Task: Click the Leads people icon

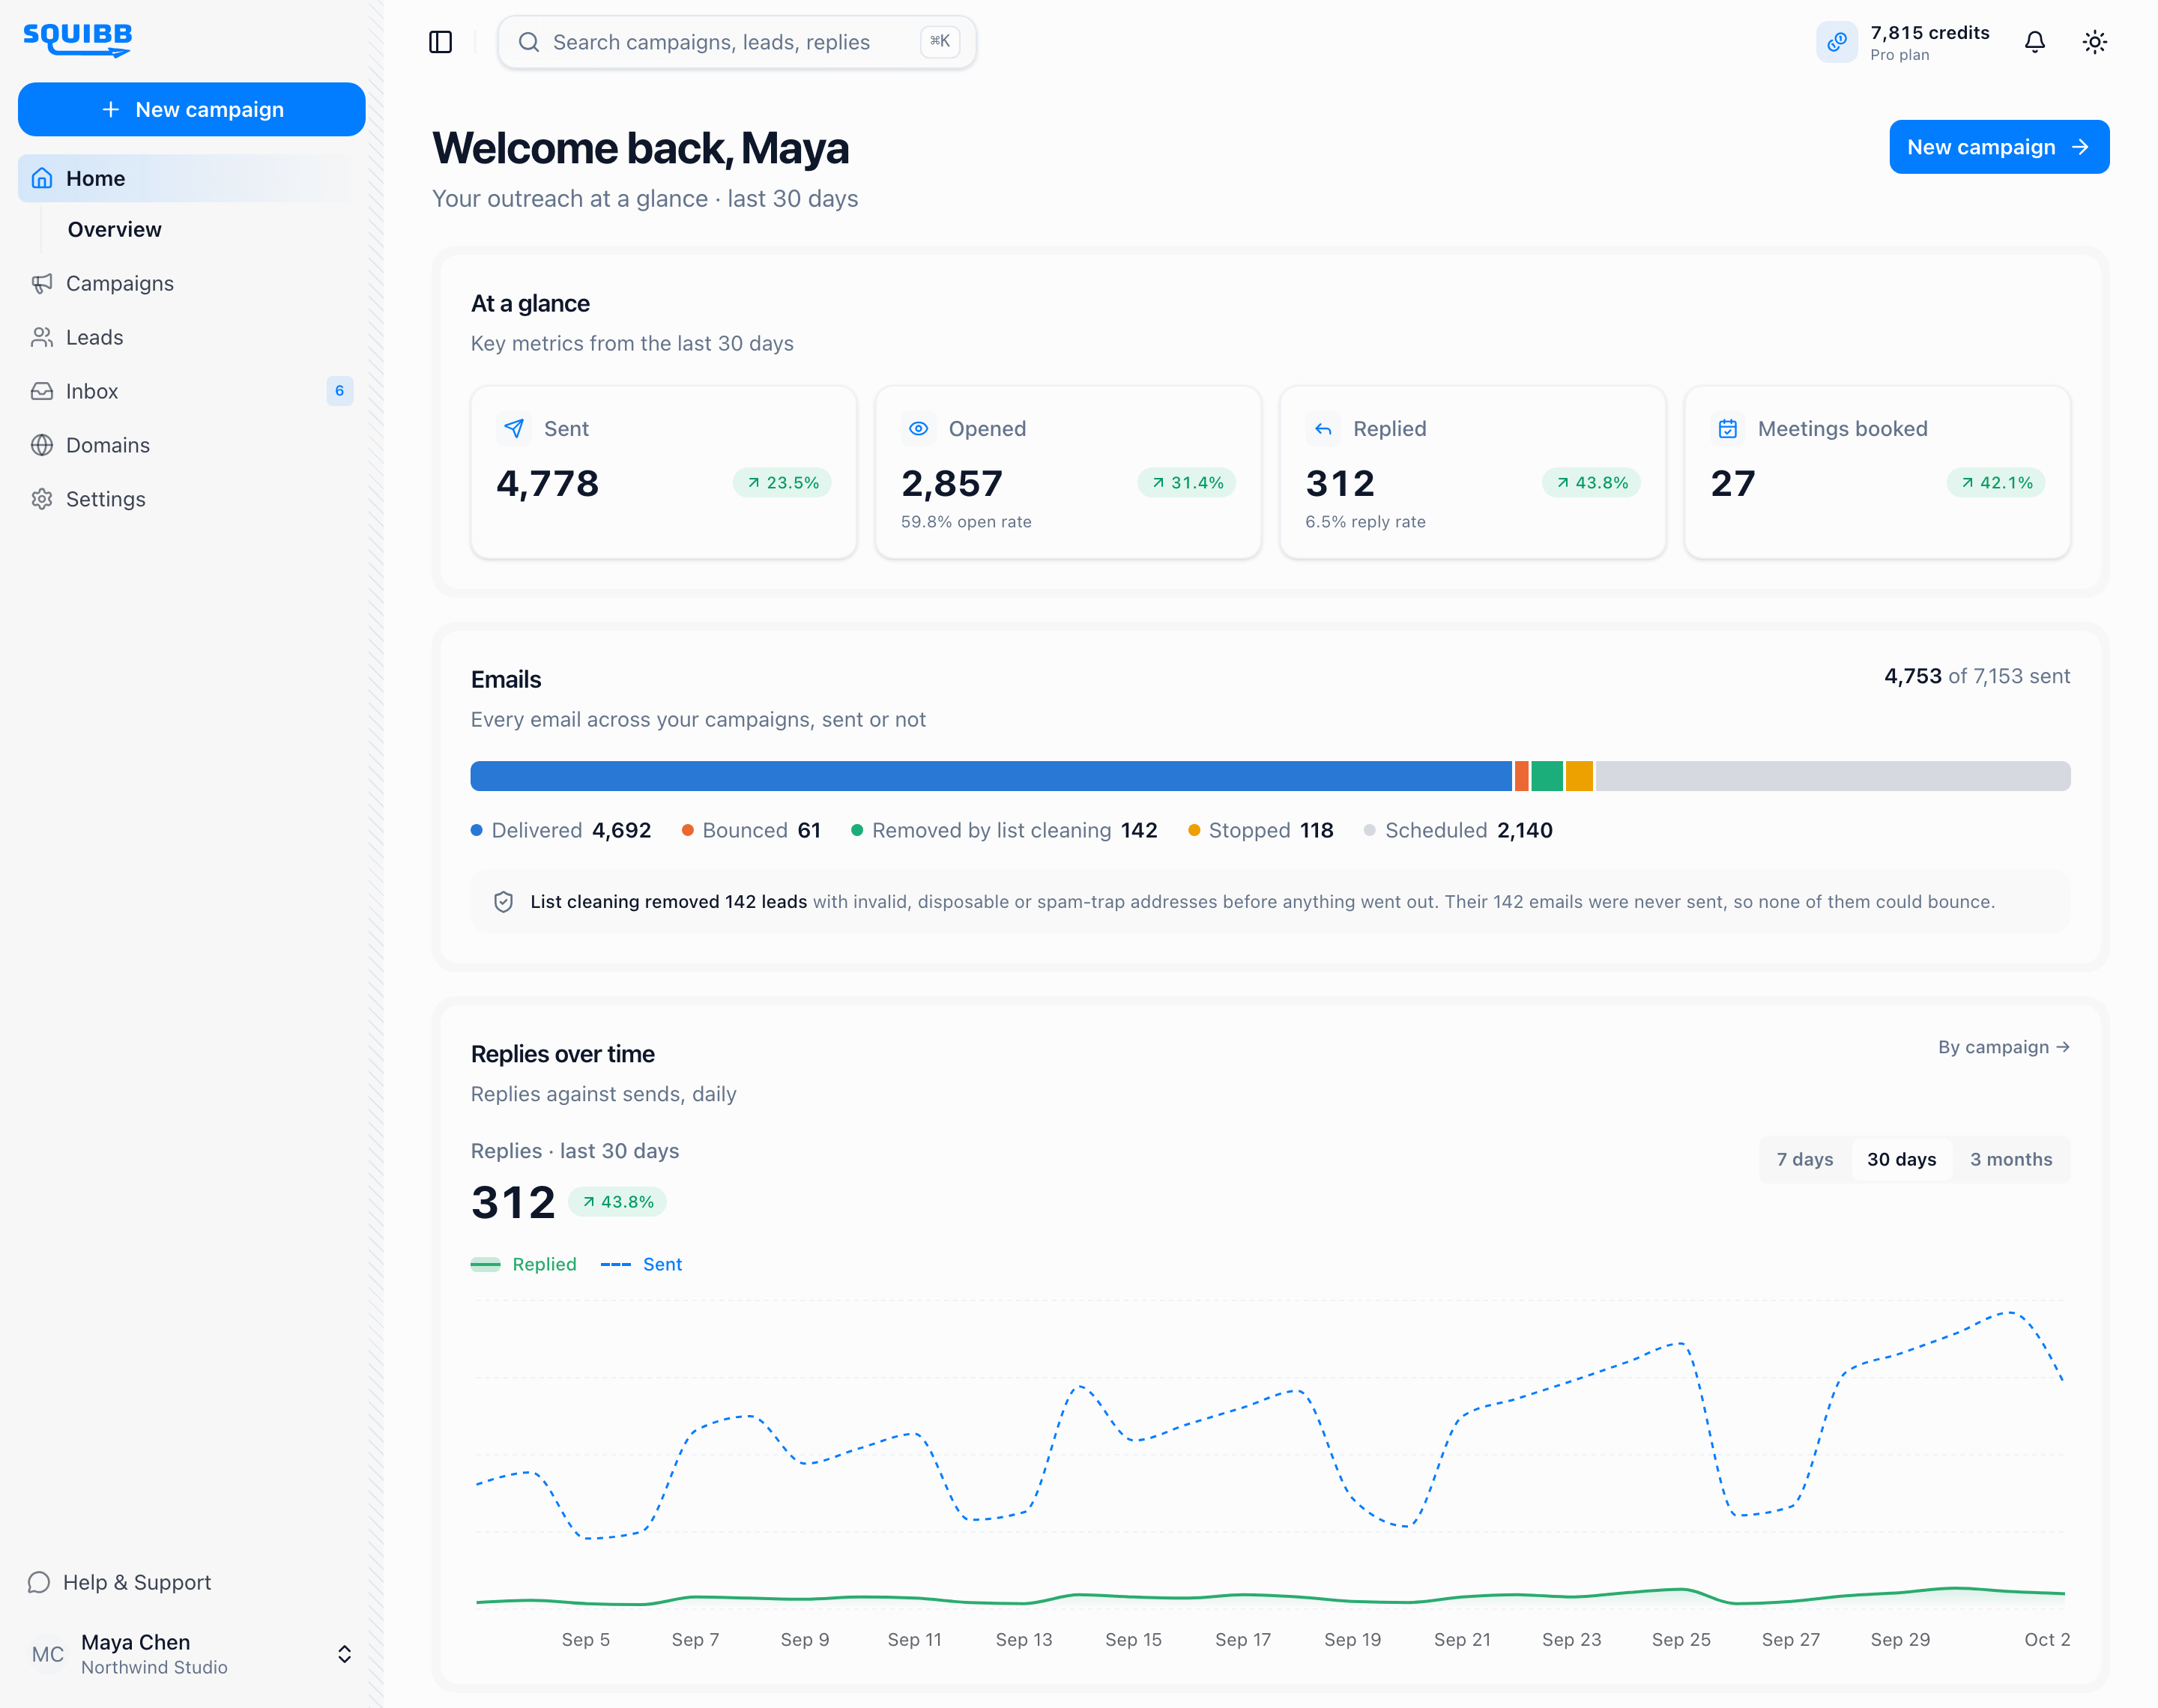Action: point(42,338)
